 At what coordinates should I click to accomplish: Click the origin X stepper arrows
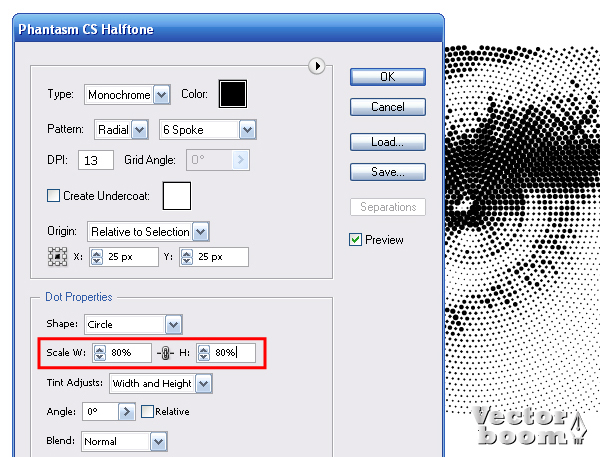pos(97,257)
